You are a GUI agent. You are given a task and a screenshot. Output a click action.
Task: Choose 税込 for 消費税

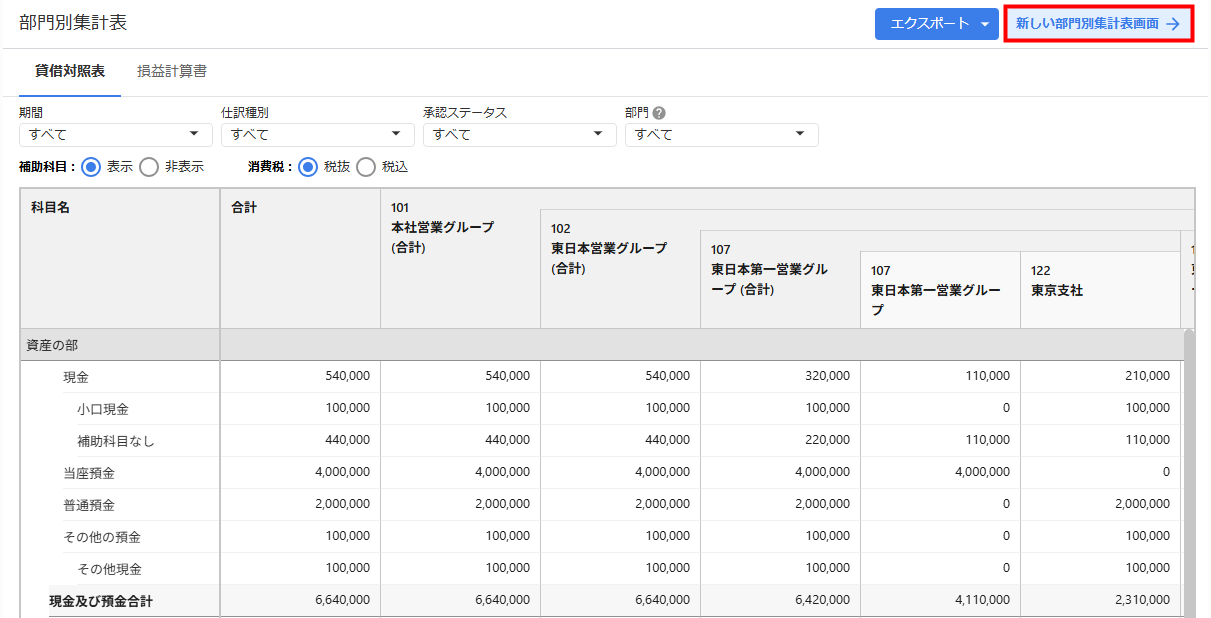click(367, 167)
